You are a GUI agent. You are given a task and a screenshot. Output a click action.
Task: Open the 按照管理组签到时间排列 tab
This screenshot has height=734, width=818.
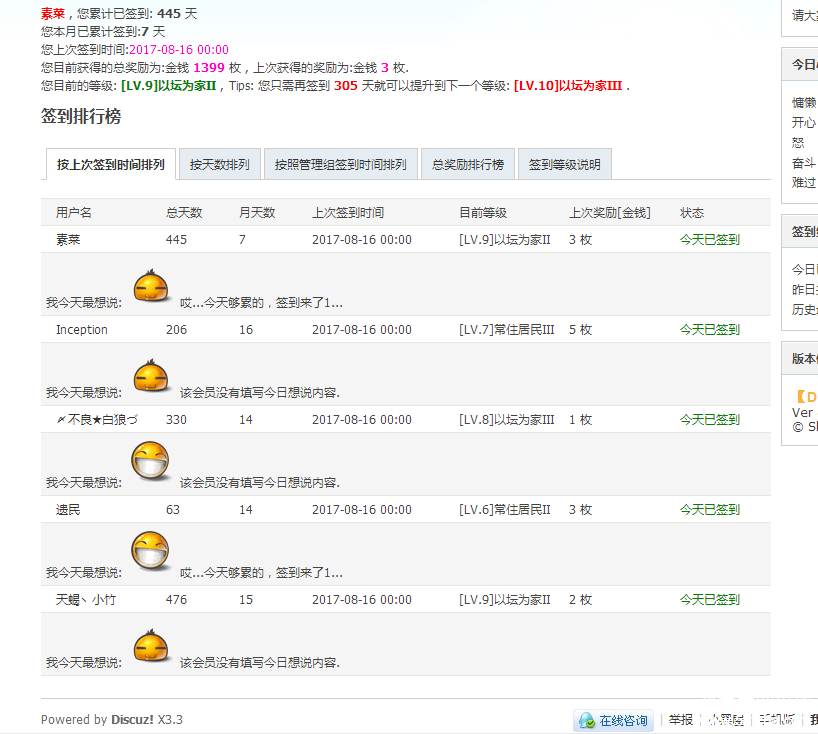pos(340,165)
